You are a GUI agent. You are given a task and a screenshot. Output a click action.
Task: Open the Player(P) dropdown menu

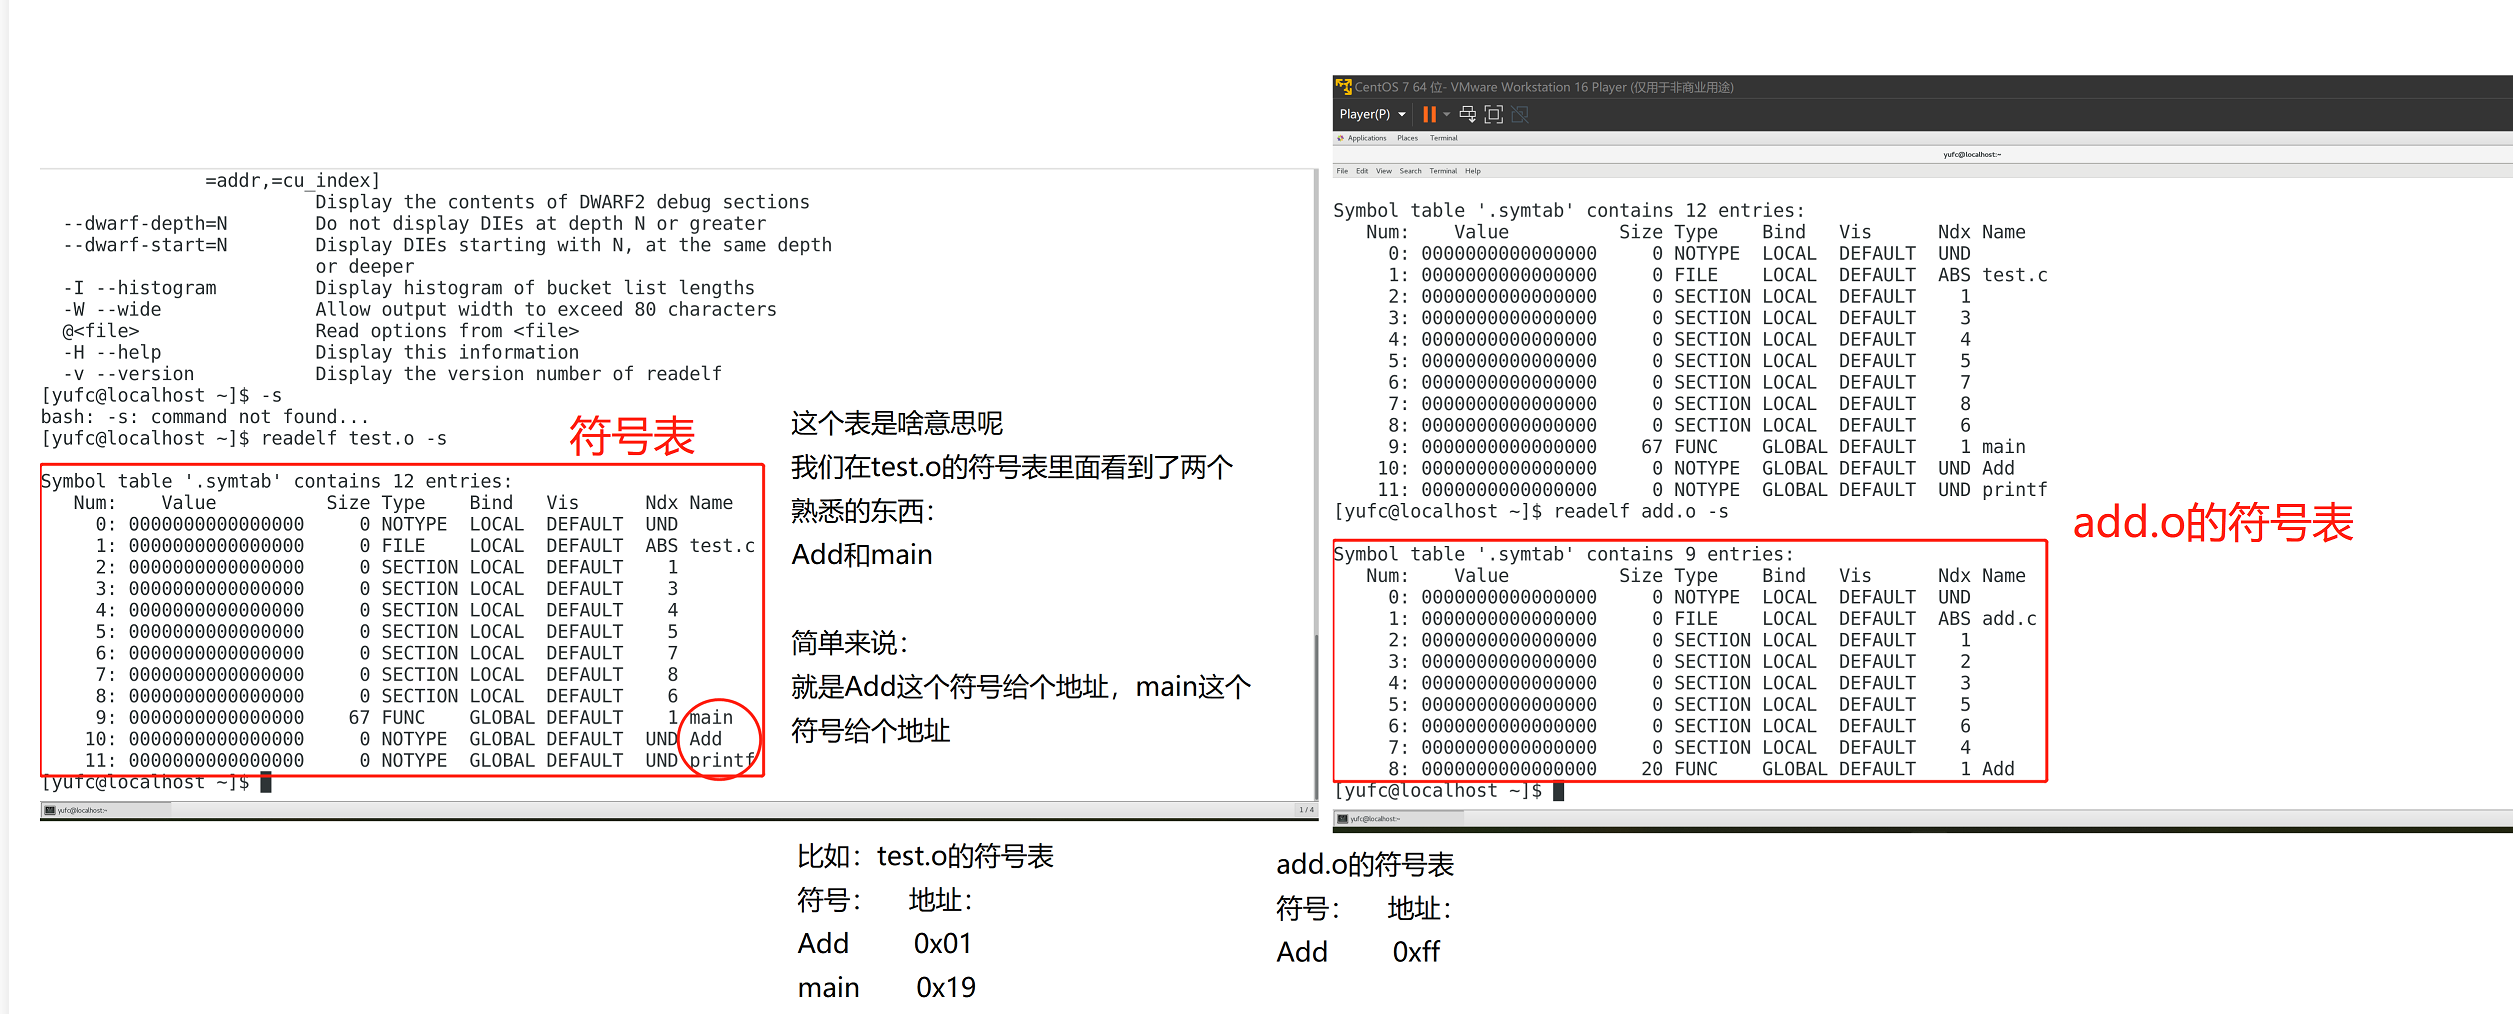pyautogui.click(x=1372, y=114)
